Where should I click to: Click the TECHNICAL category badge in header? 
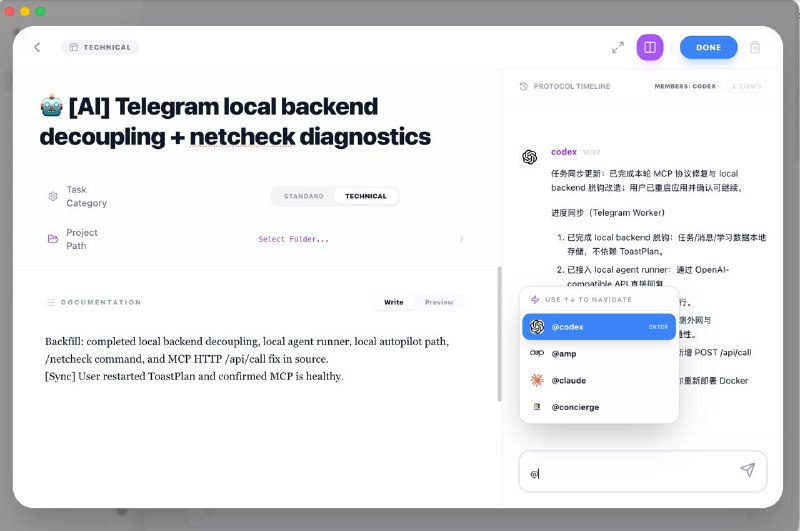click(100, 47)
